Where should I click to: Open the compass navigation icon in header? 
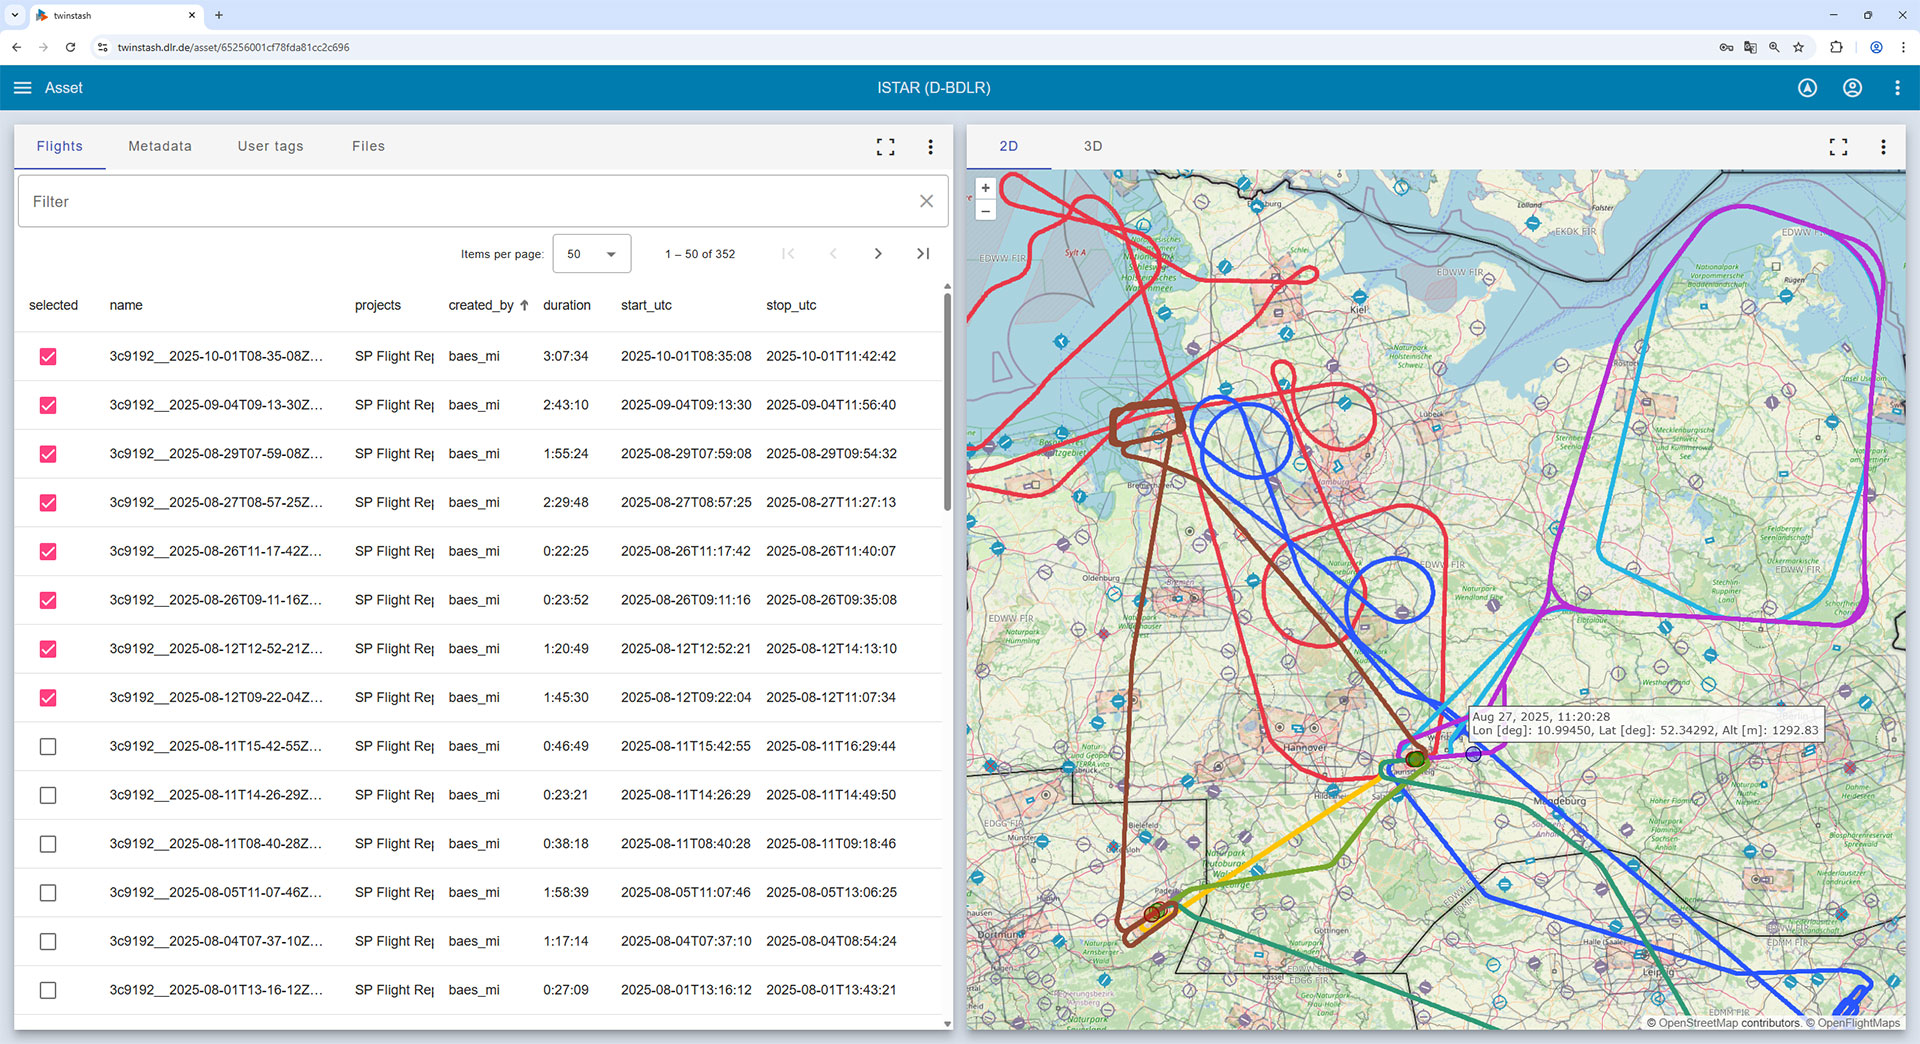point(1807,88)
